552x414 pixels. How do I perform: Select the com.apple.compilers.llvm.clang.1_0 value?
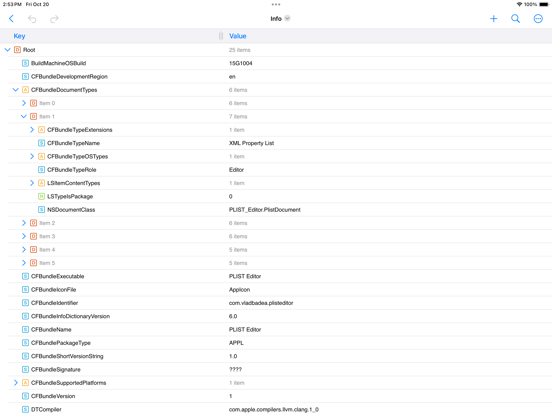[274, 409]
